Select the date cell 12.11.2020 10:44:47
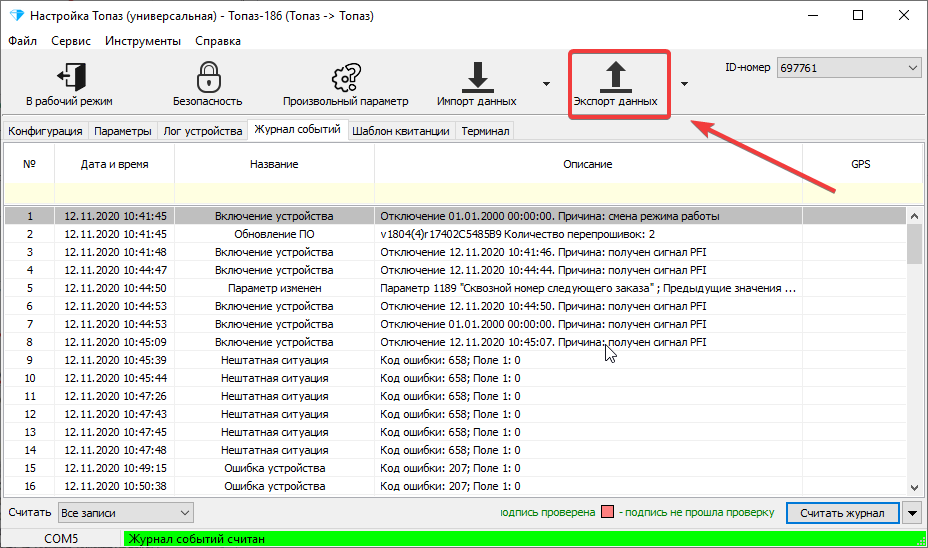 pos(115,270)
